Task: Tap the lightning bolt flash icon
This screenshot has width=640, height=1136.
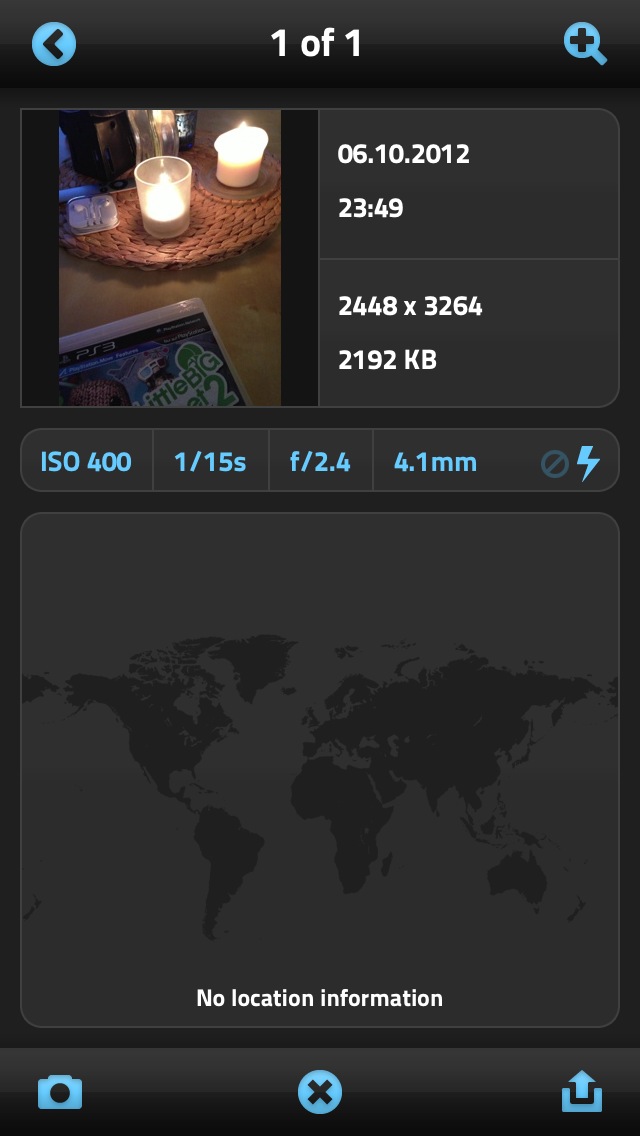Action: [589, 463]
